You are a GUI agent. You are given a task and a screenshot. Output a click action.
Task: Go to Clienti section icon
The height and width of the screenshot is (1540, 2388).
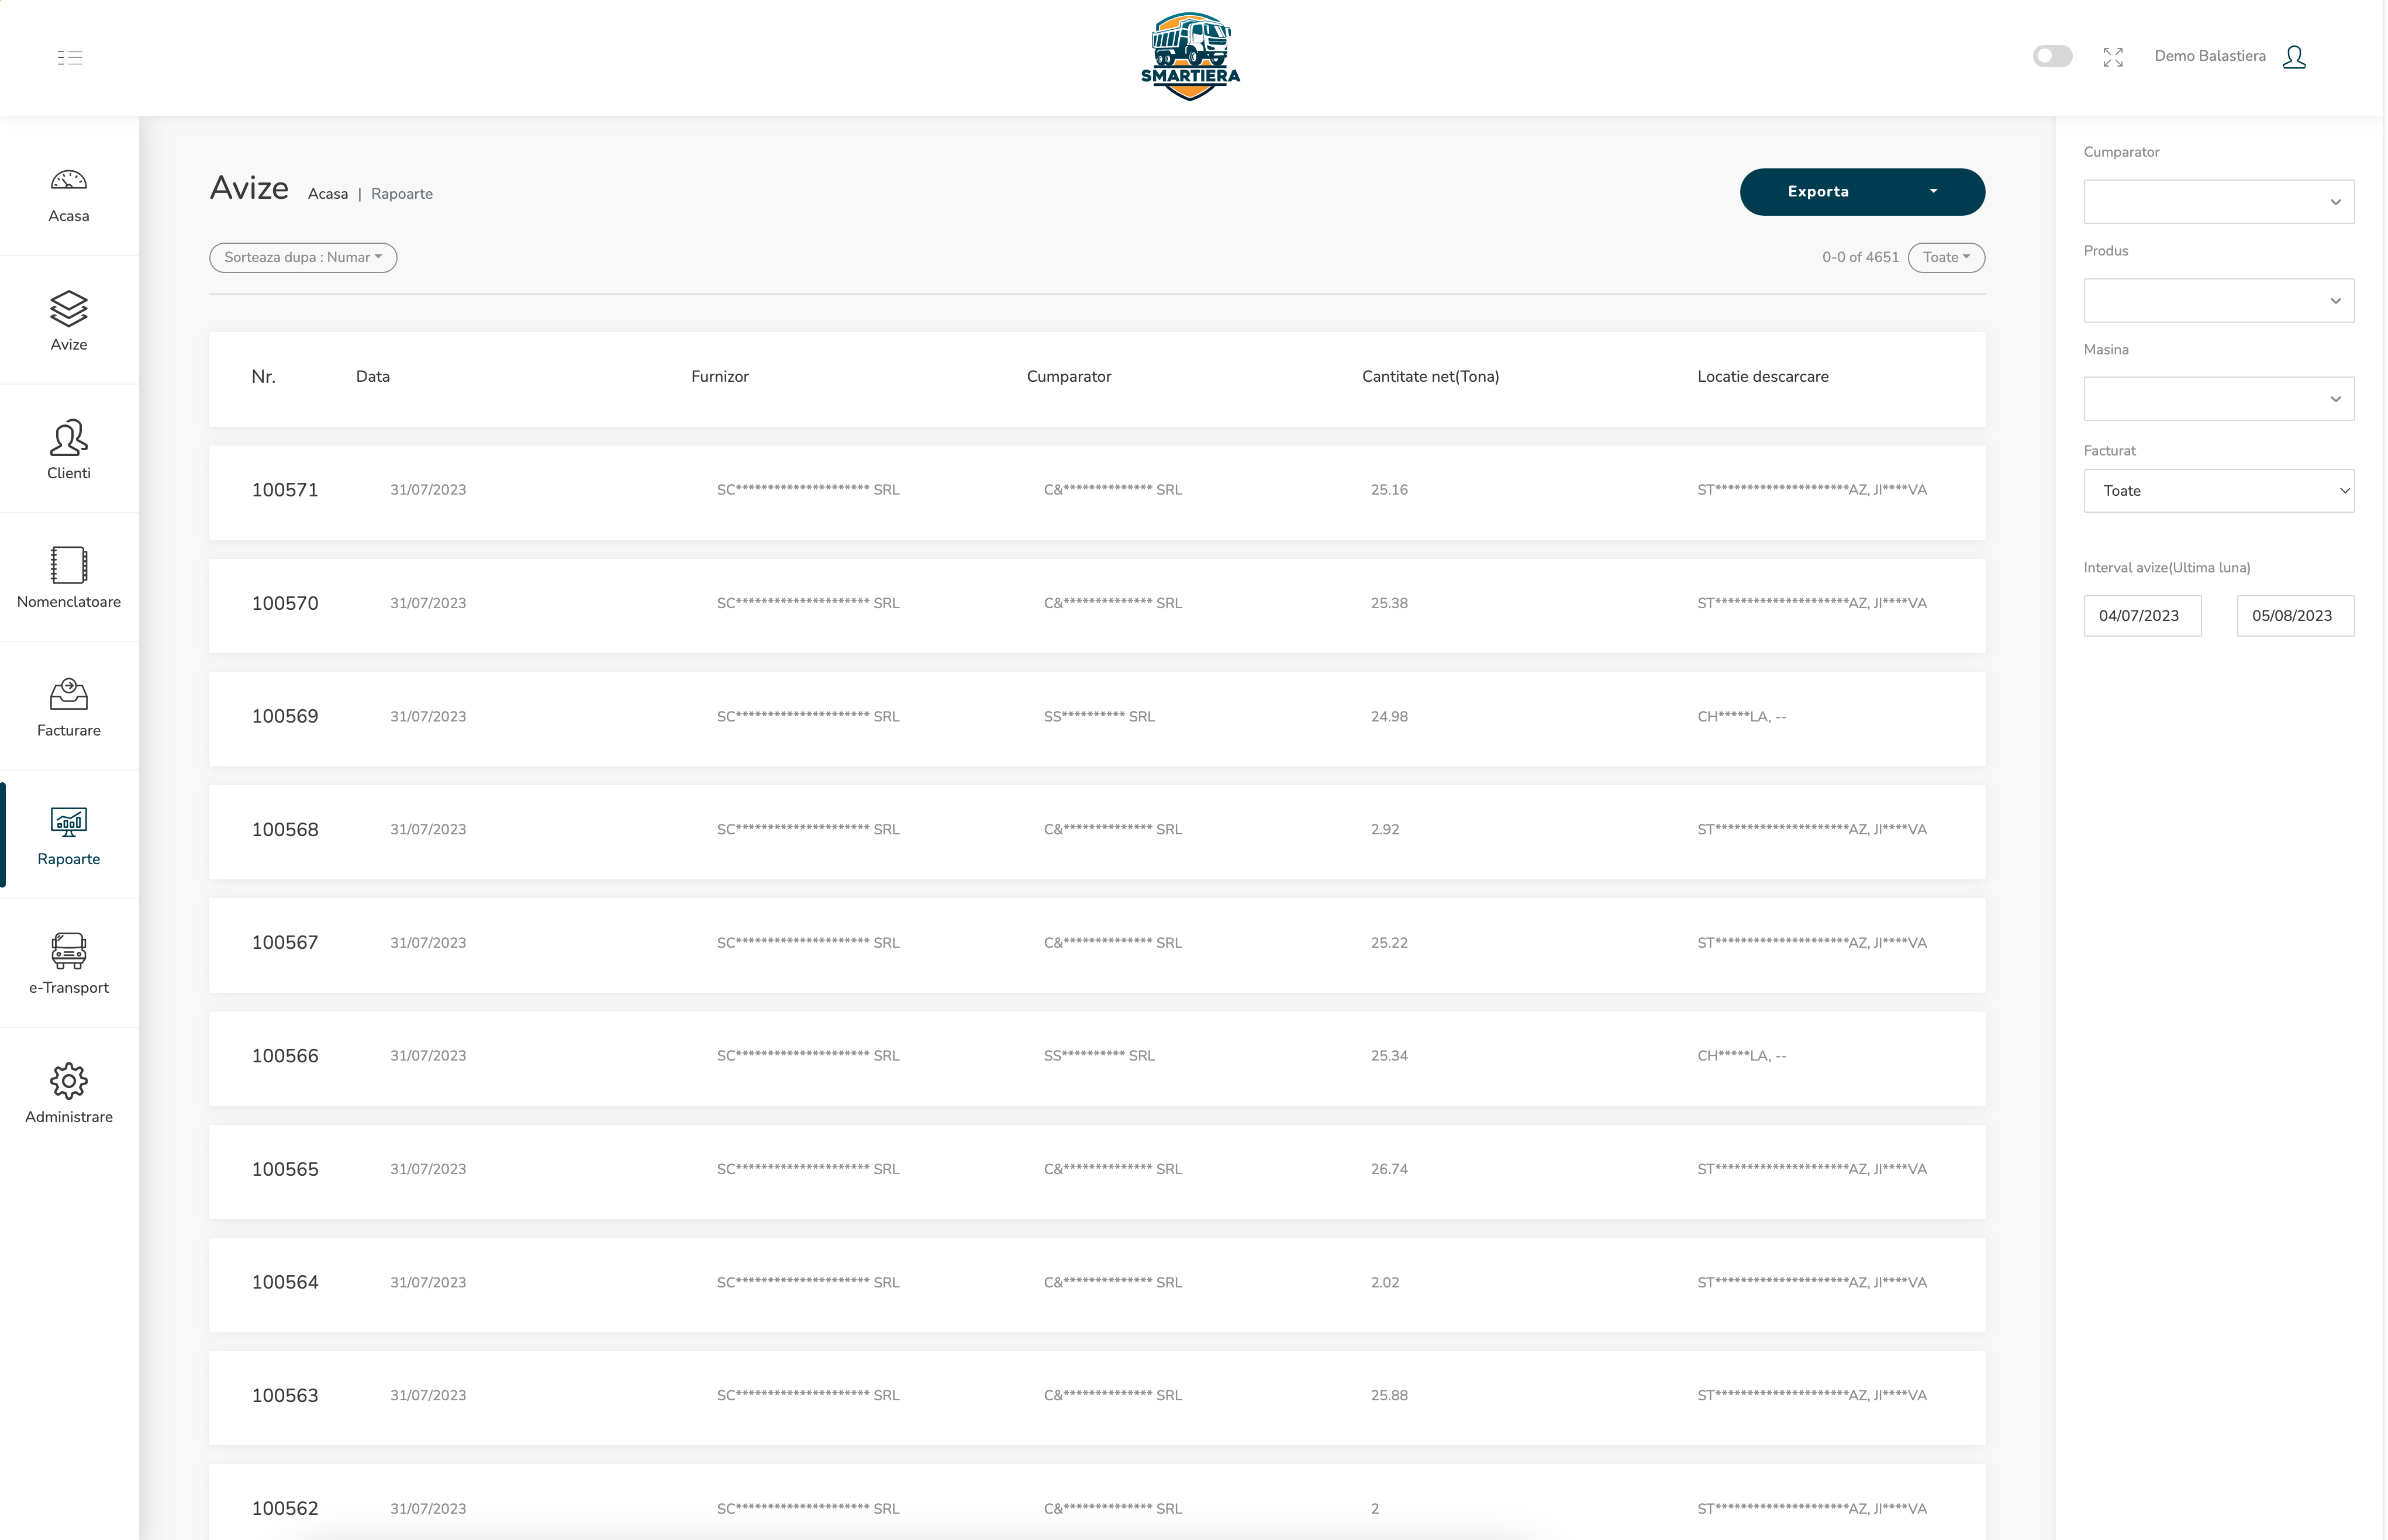tap(68, 438)
